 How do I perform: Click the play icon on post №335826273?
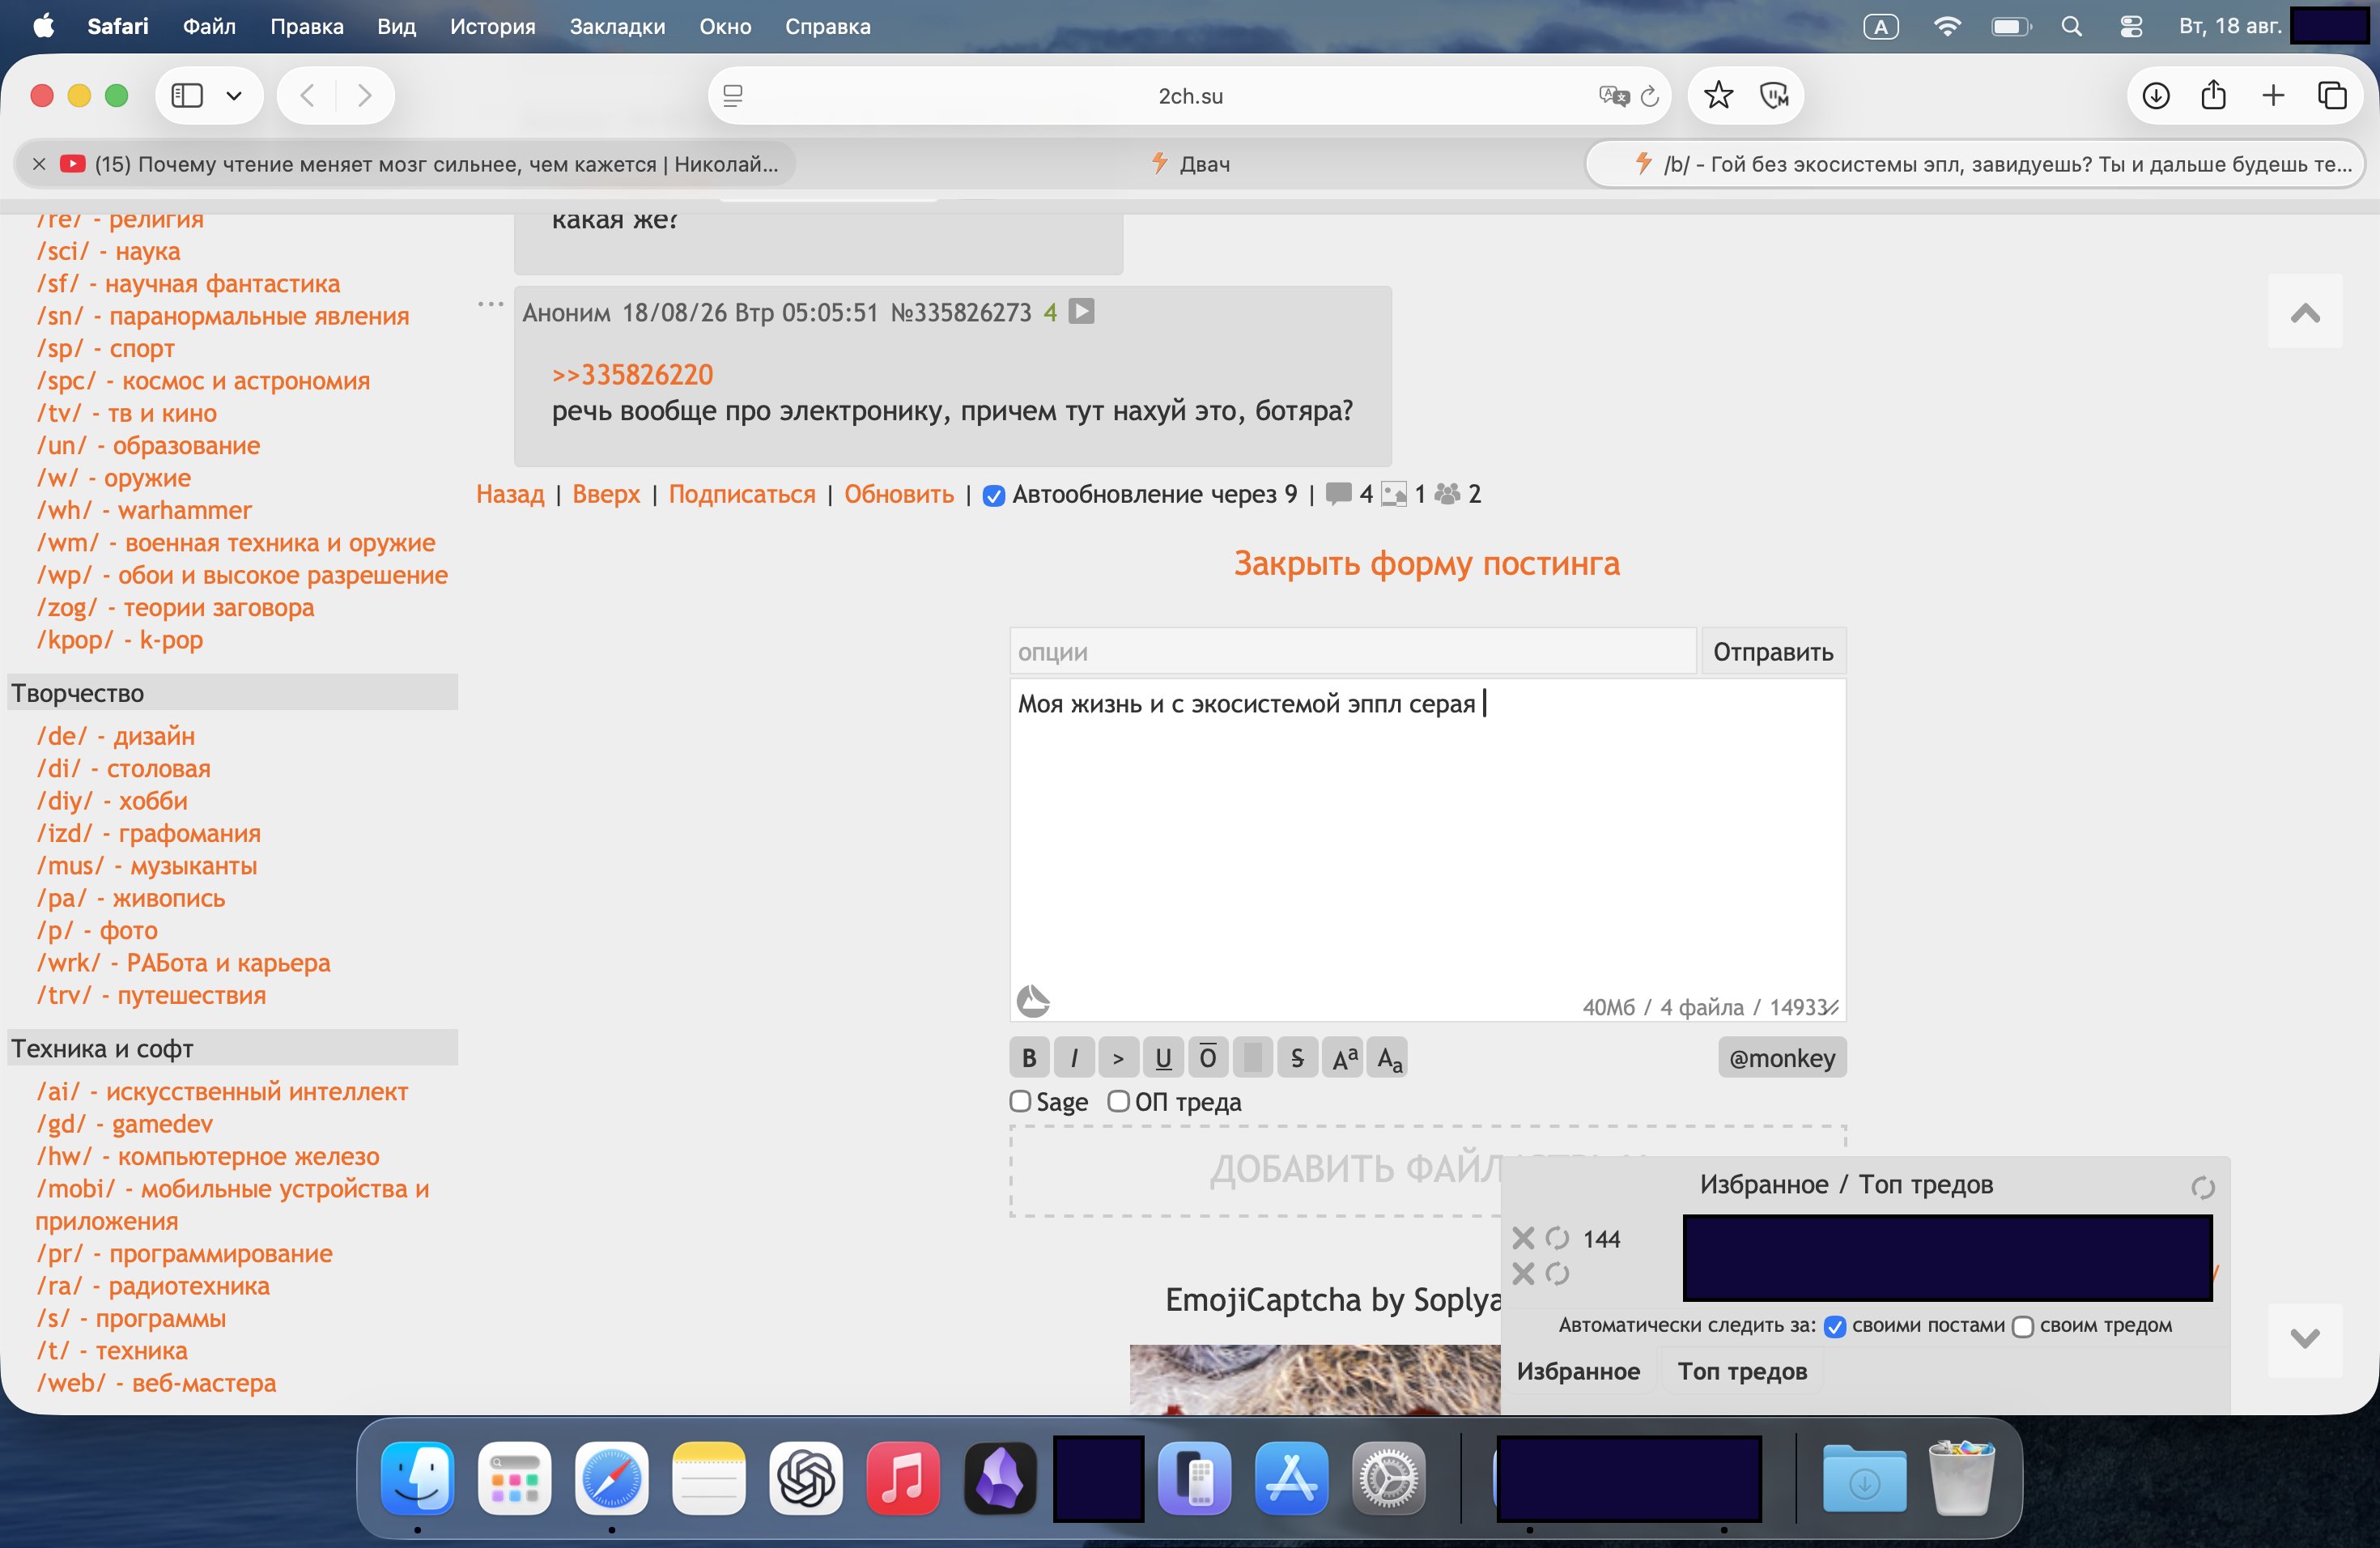click(1081, 311)
